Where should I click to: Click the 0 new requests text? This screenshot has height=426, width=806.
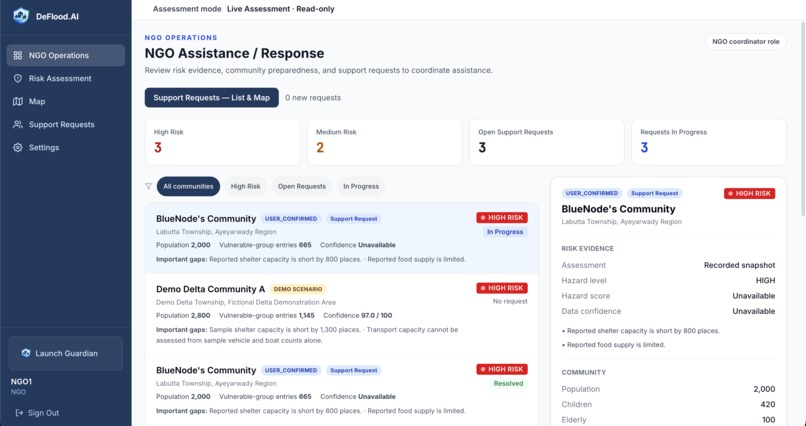313,98
